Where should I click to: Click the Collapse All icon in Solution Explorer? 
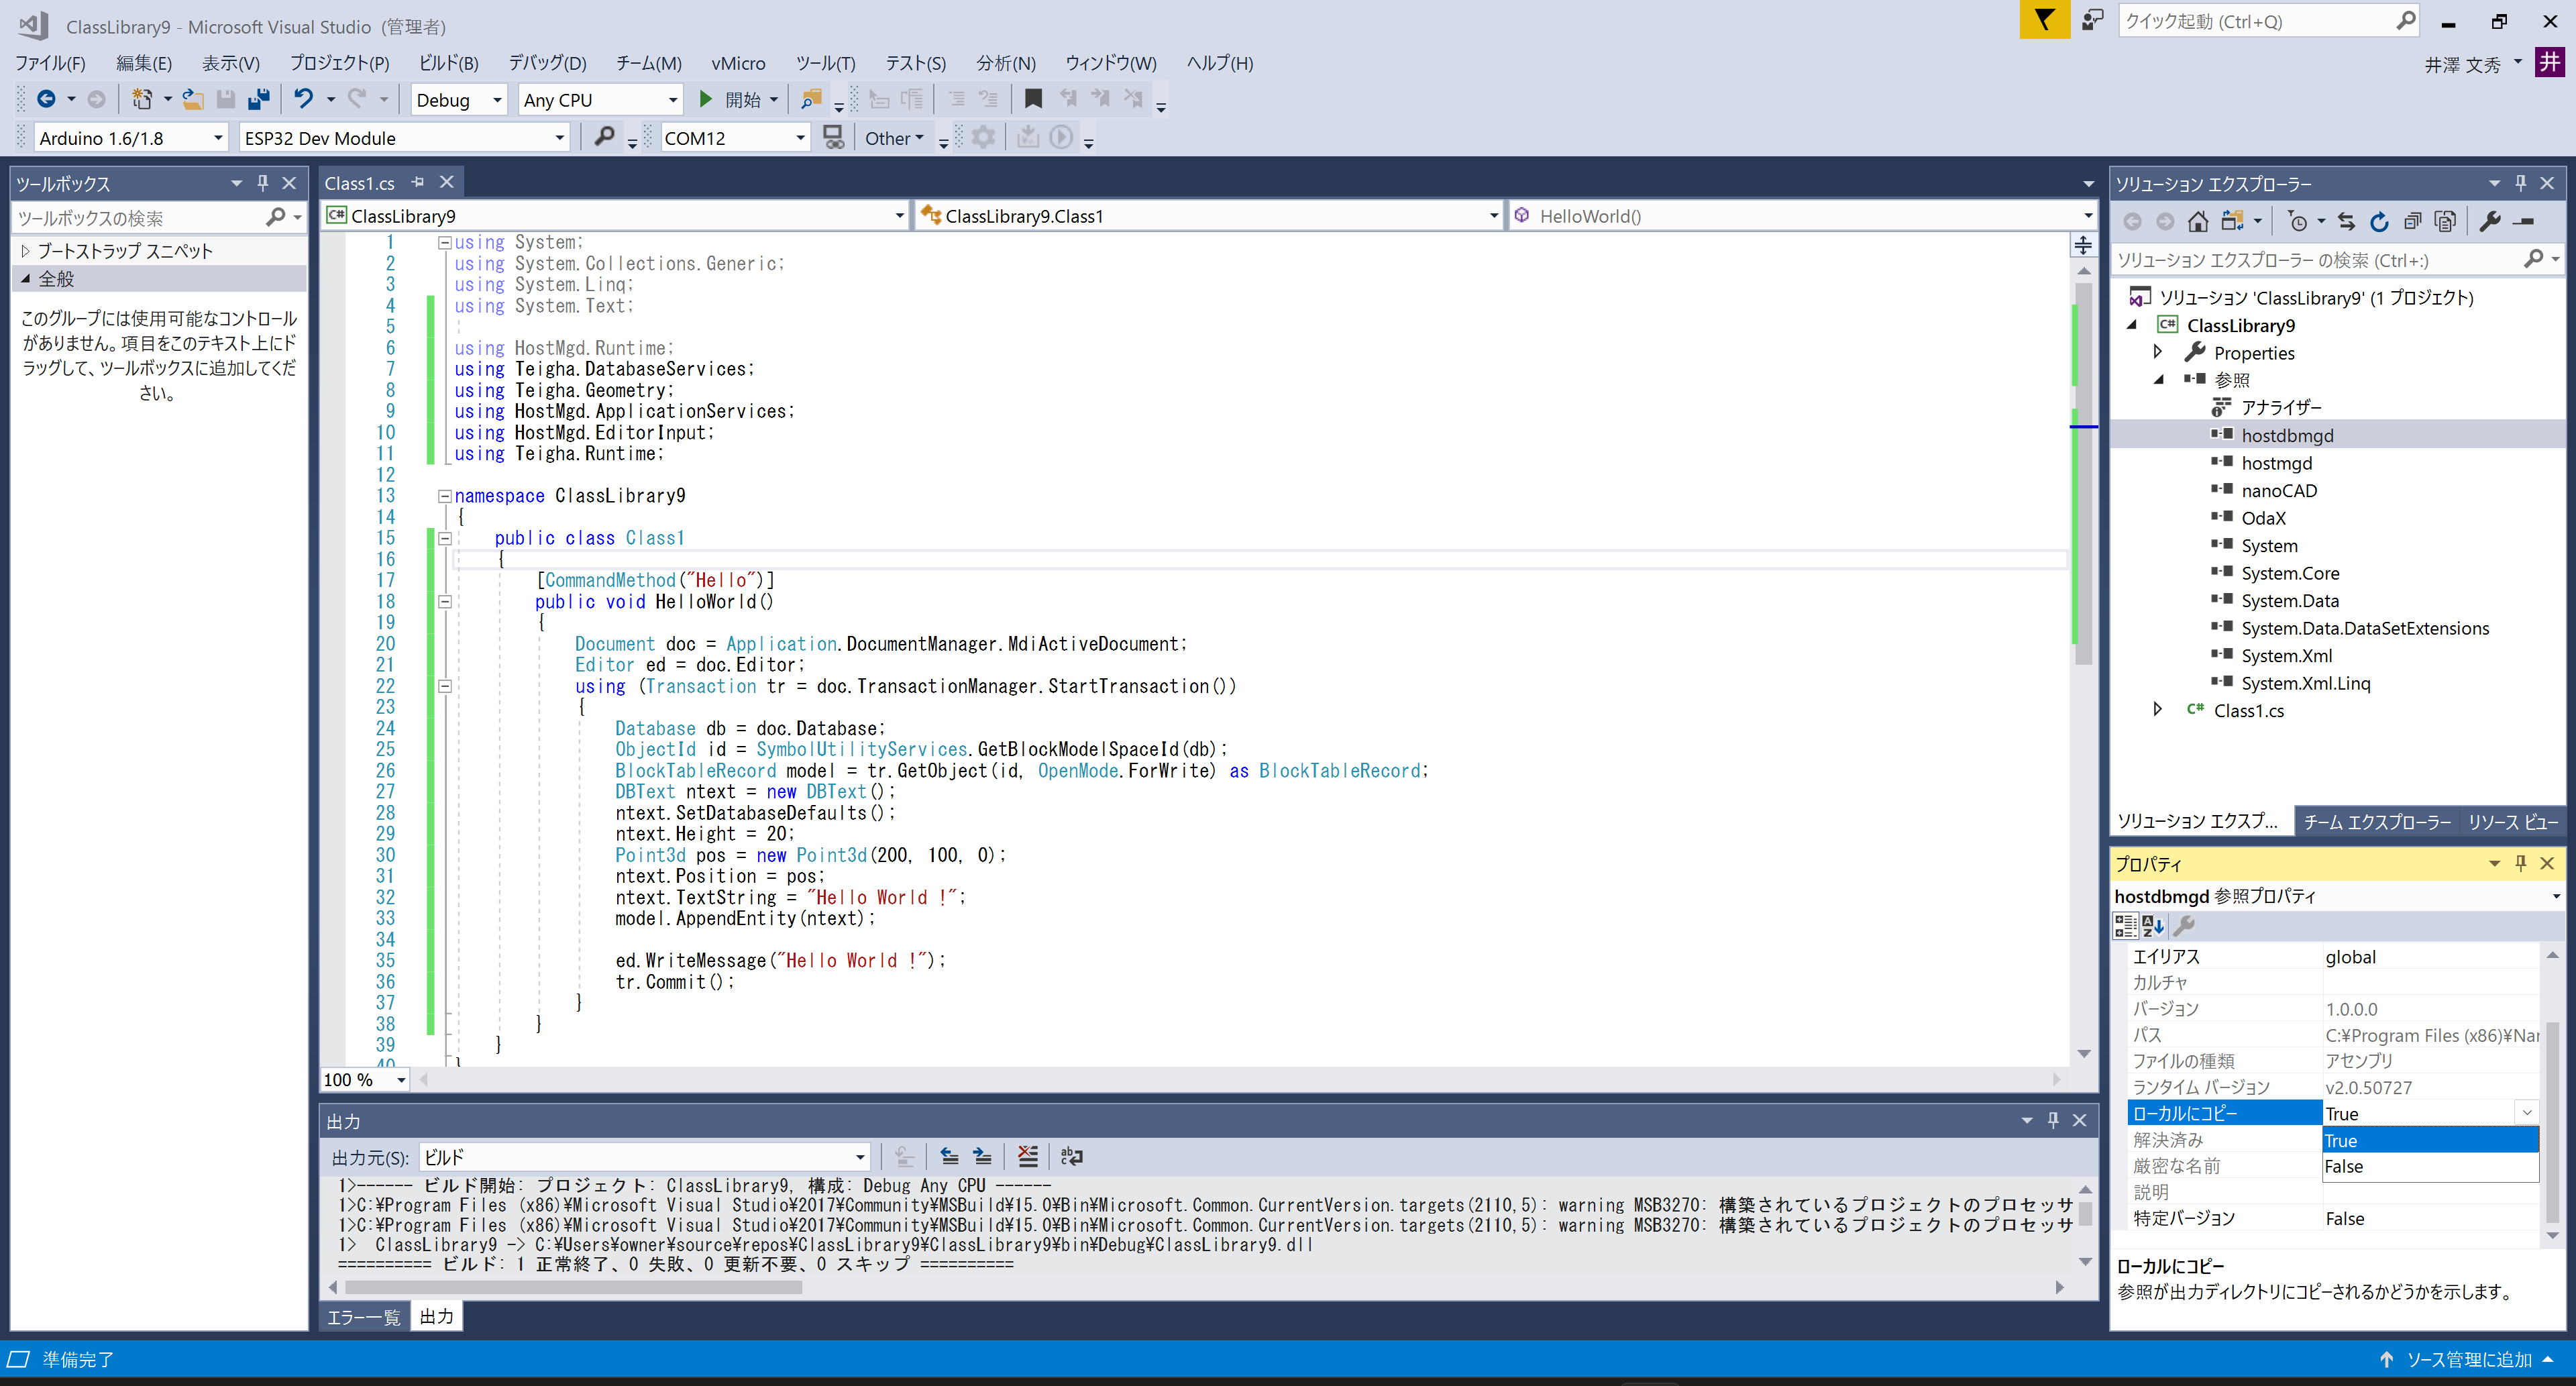tap(2413, 222)
